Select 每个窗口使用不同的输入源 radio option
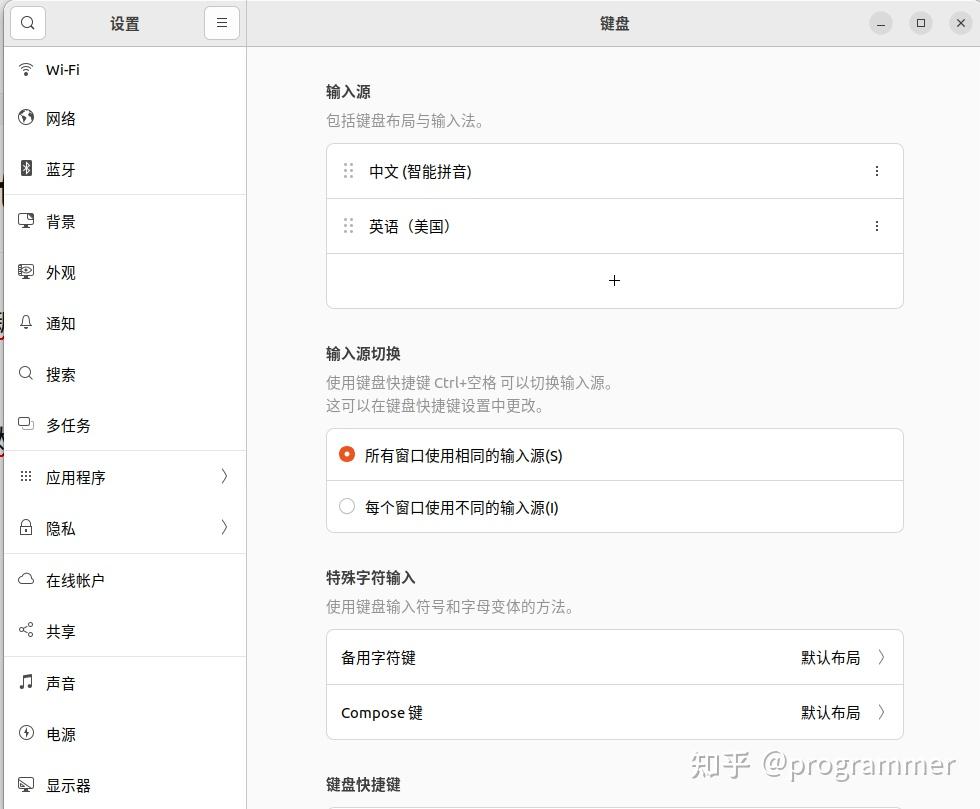Image resolution: width=980 pixels, height=809 pixels. [x=347, y=506]
